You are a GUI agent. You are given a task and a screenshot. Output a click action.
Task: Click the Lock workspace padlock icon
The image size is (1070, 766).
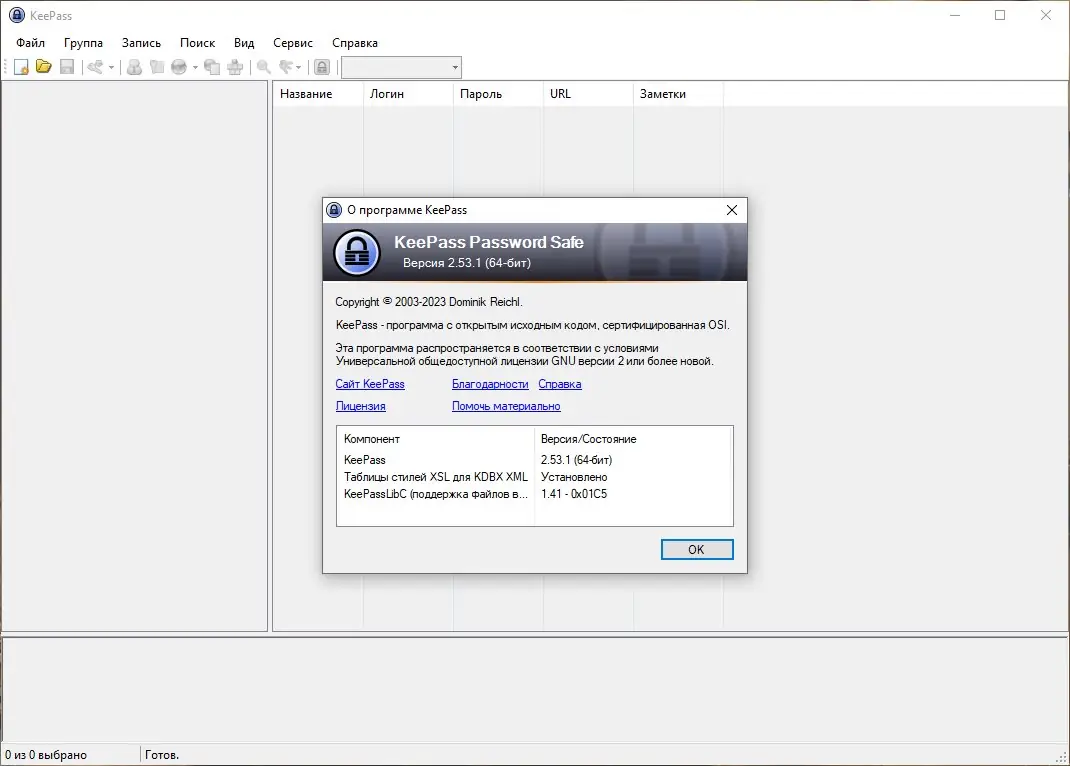(x=322, y=67)
